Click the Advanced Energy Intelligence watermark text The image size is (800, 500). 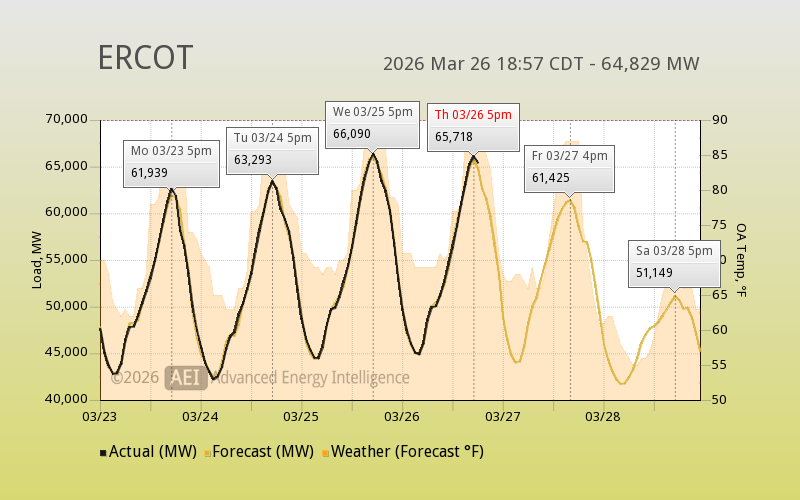[310, 377]
